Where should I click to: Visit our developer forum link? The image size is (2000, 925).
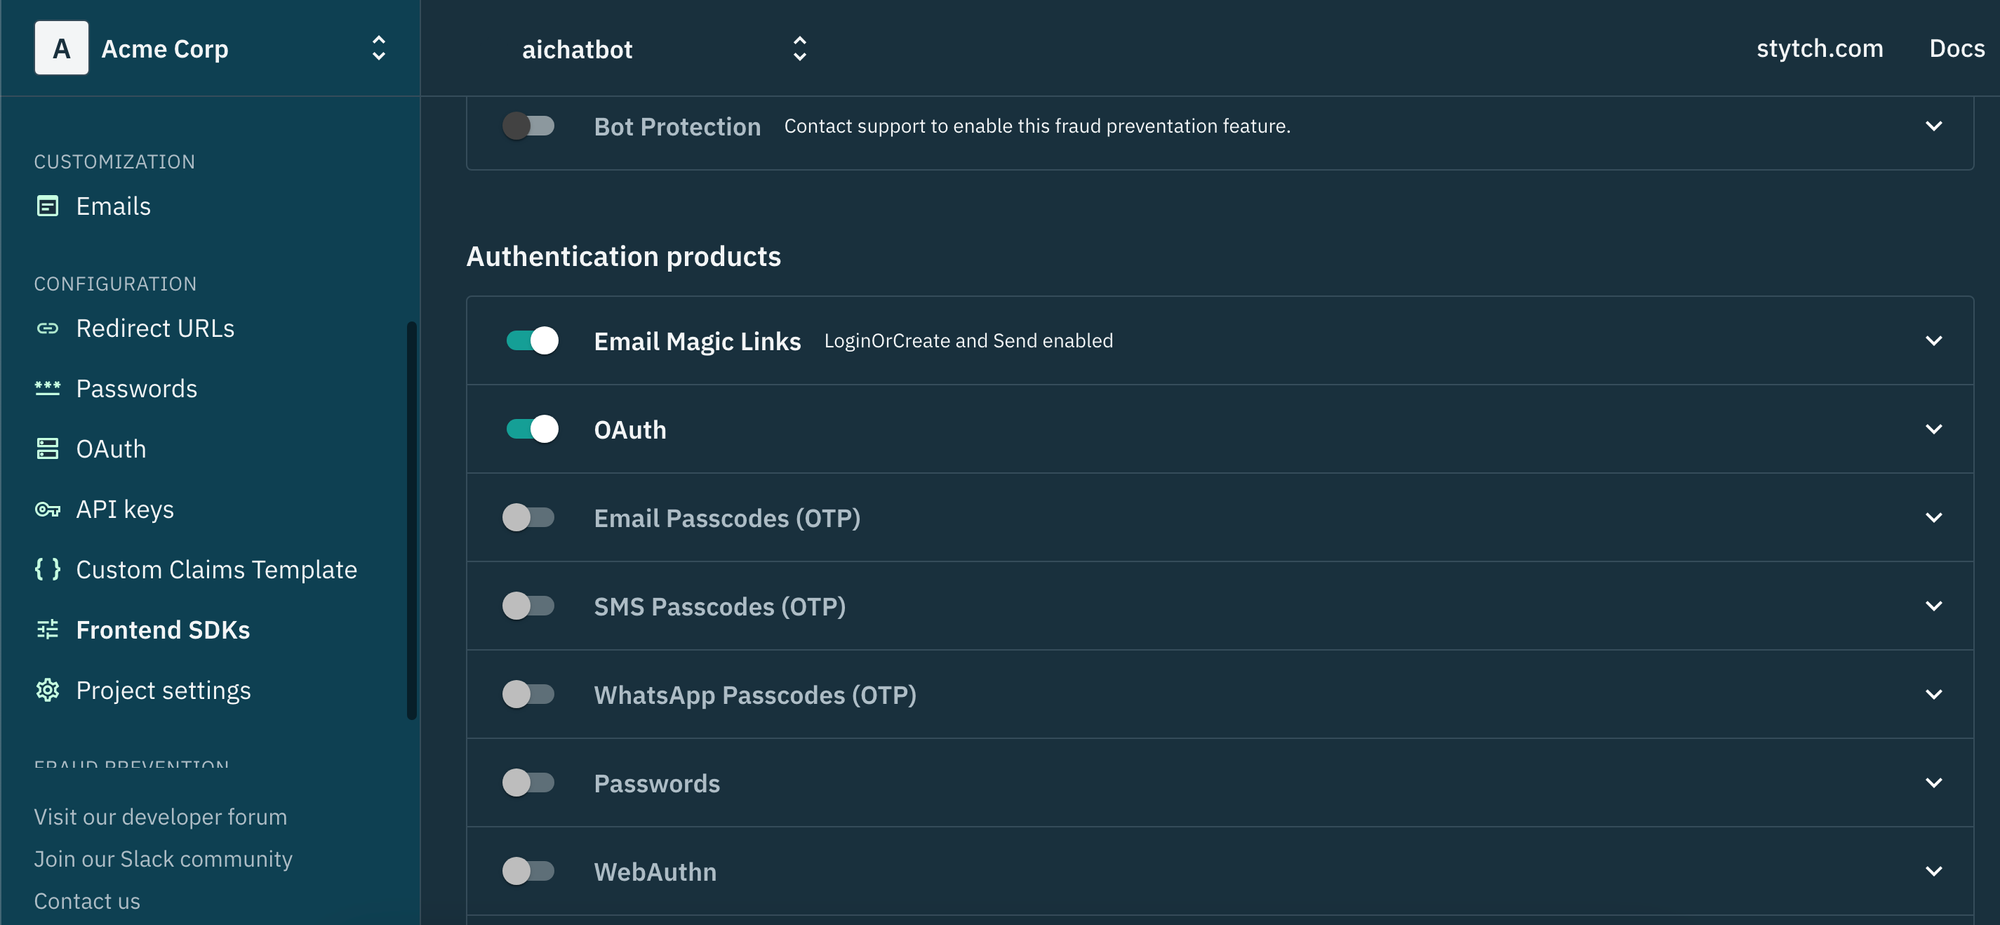pyautogui.click(x=160, y=817)
